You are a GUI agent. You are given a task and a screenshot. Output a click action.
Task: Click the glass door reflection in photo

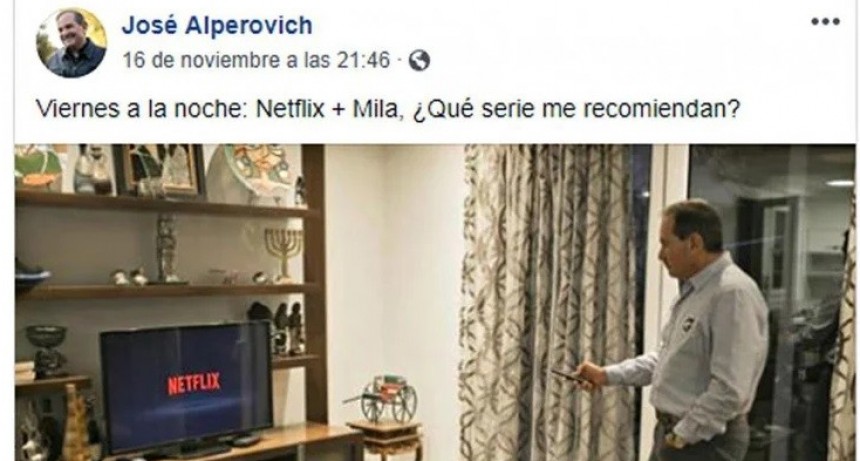tap(771, 302)
